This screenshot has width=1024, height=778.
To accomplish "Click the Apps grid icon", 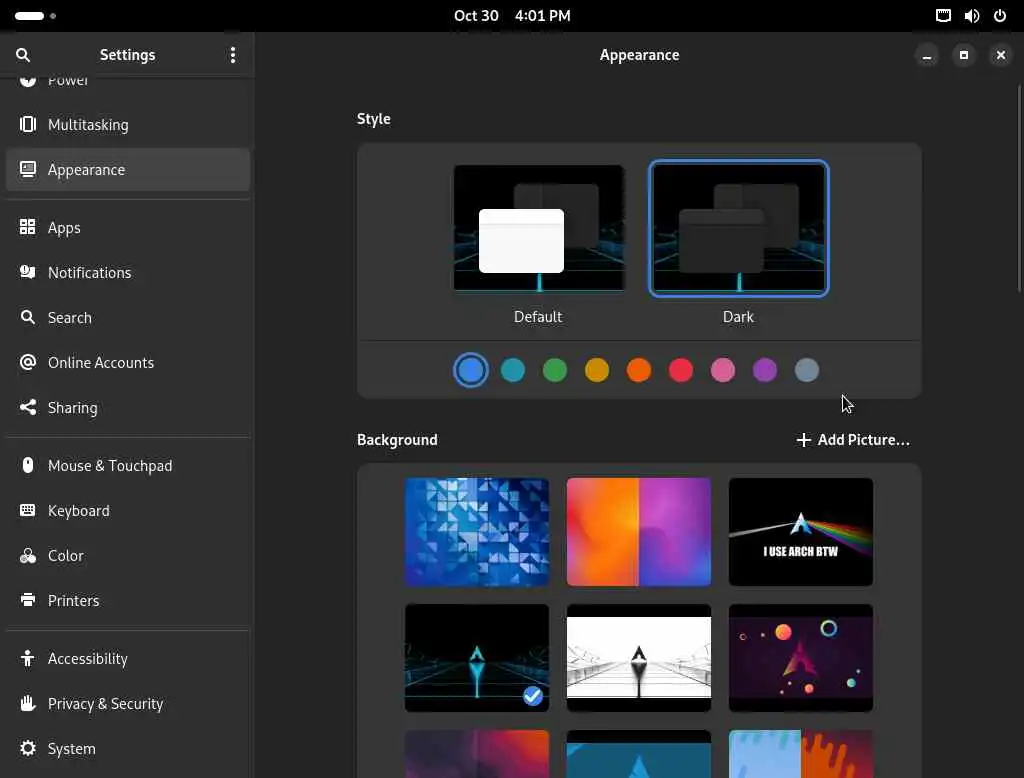I will pos(27,227).
